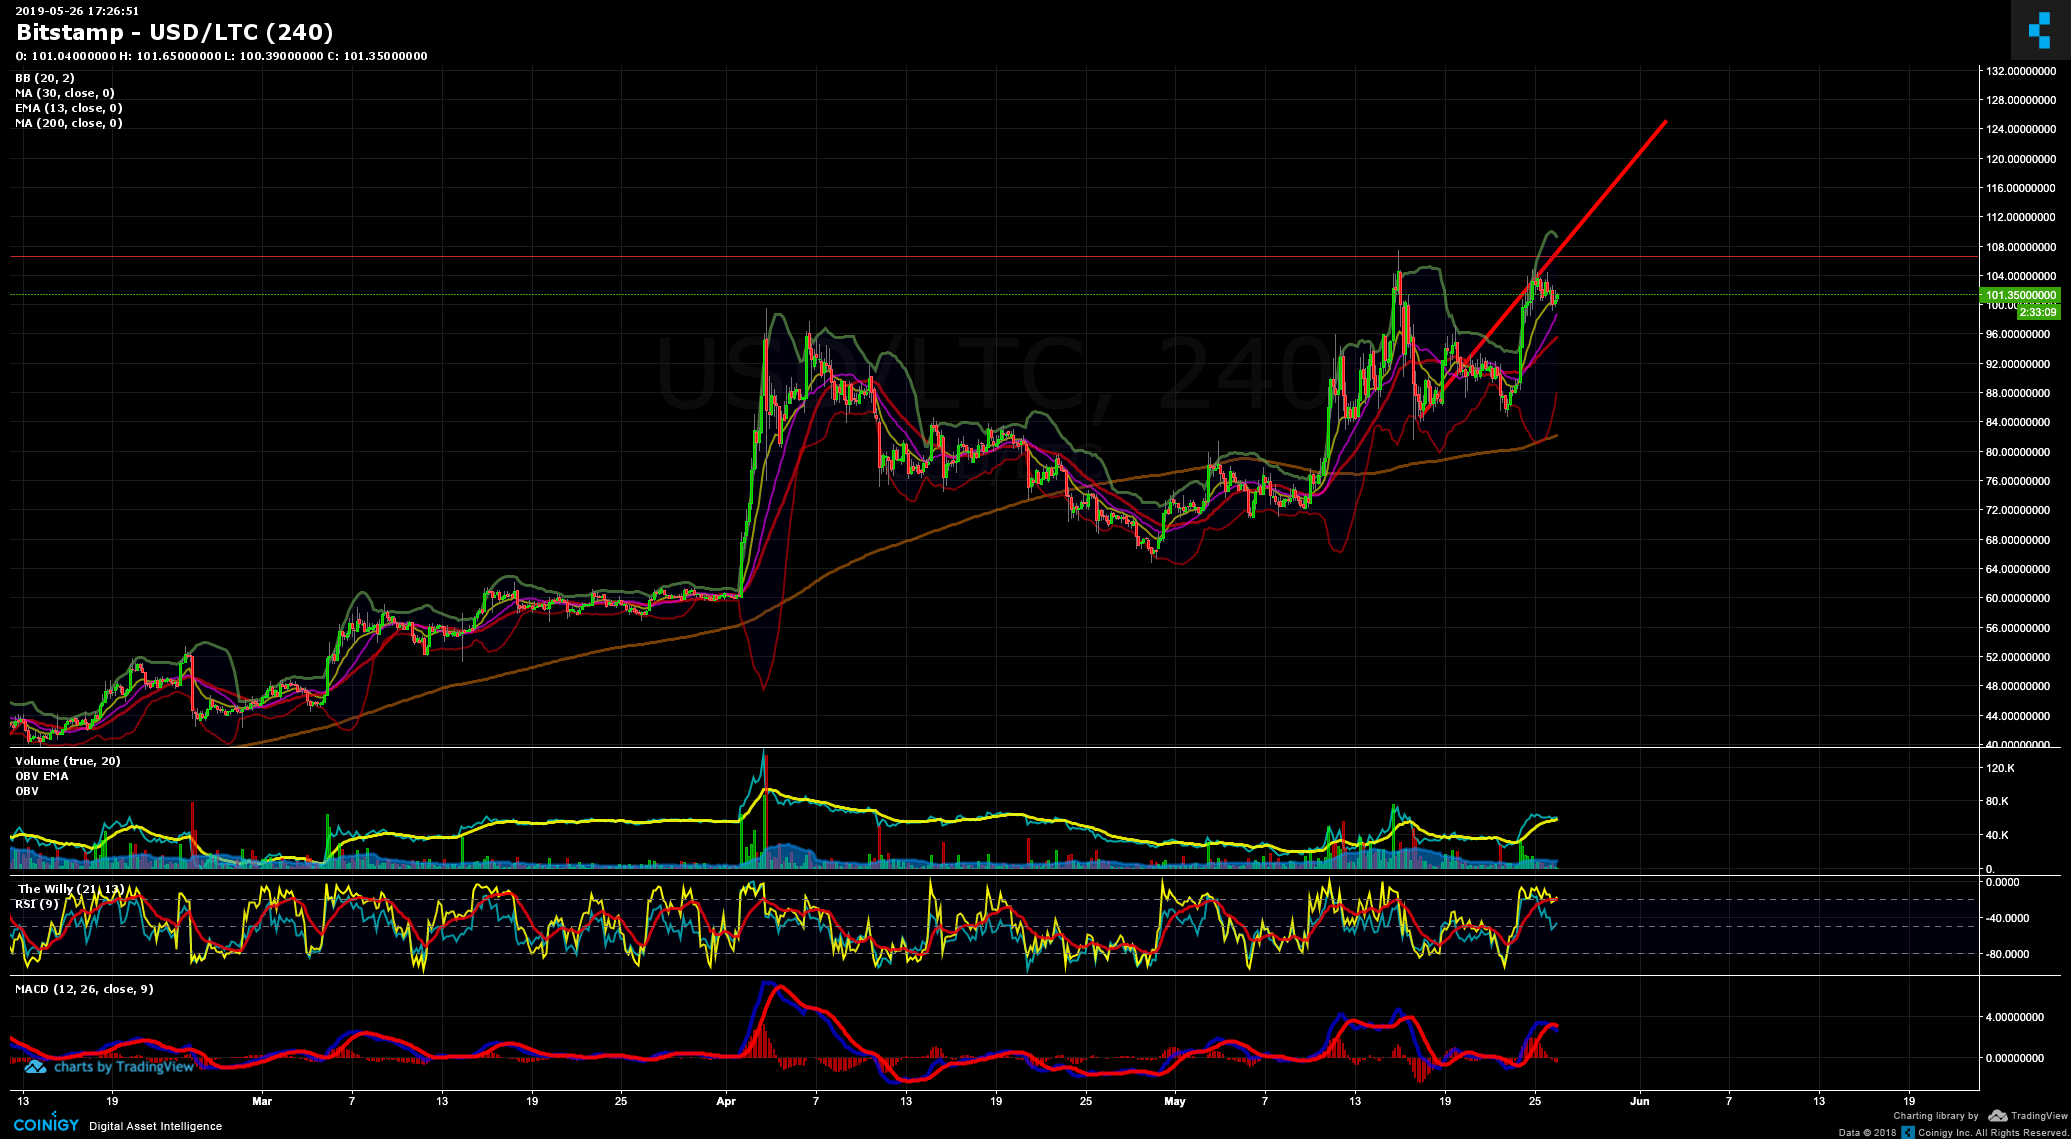Screen dimensions: 2071x1139
Task: Click the Bitstamp - USD/LTC (240) title
Action: tap(175, 33)
